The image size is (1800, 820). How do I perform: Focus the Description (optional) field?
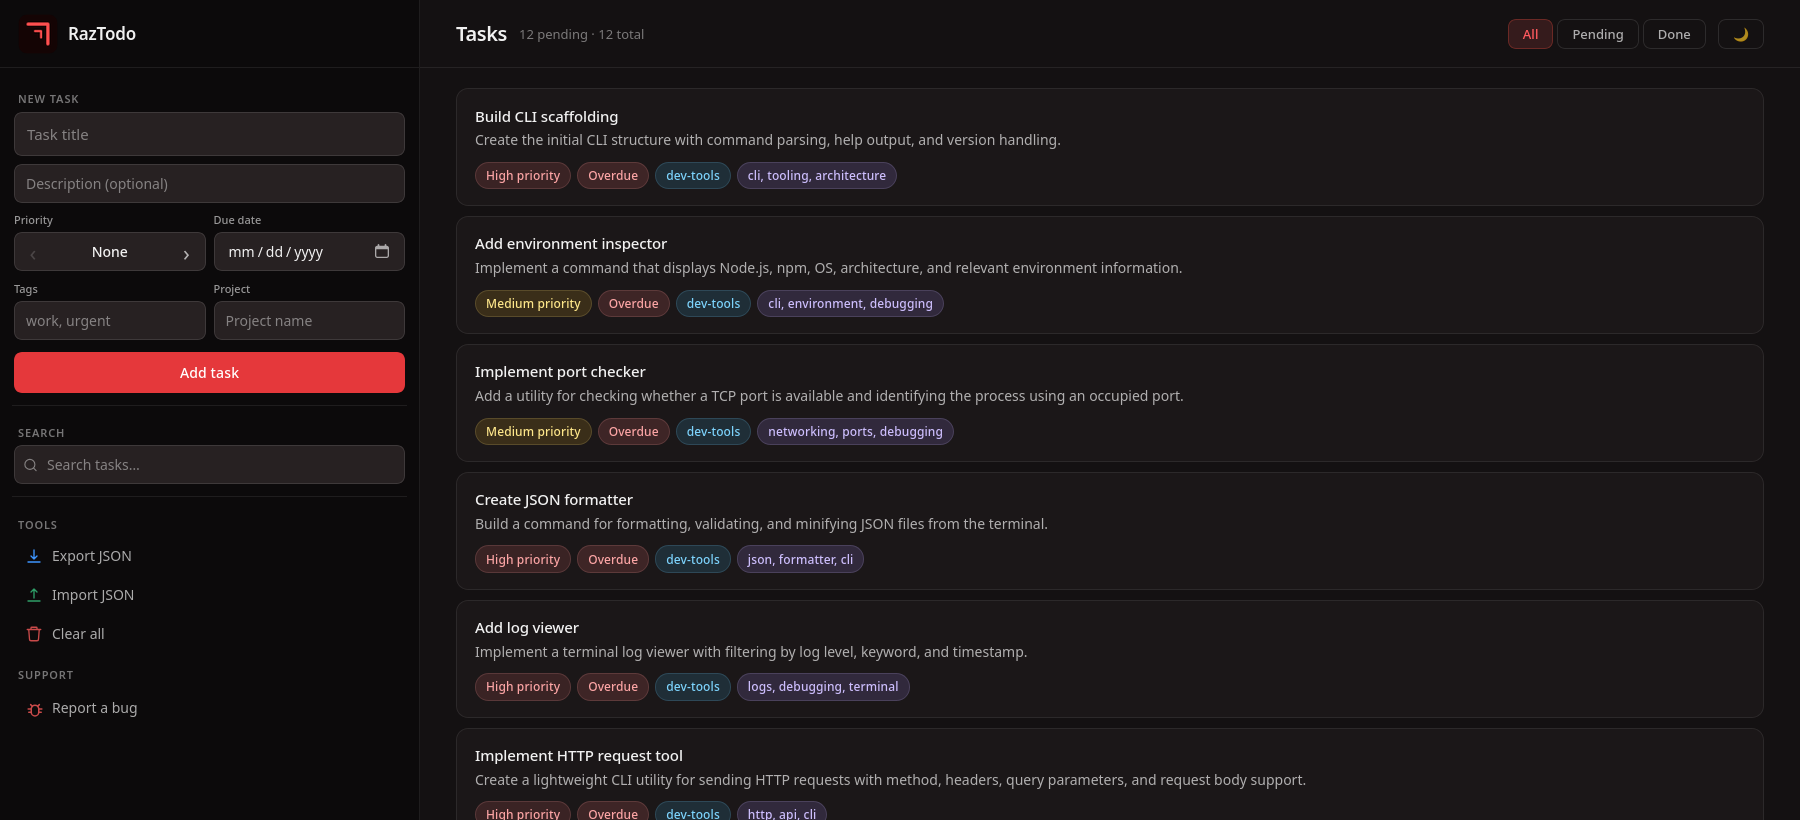pos(209,183)
